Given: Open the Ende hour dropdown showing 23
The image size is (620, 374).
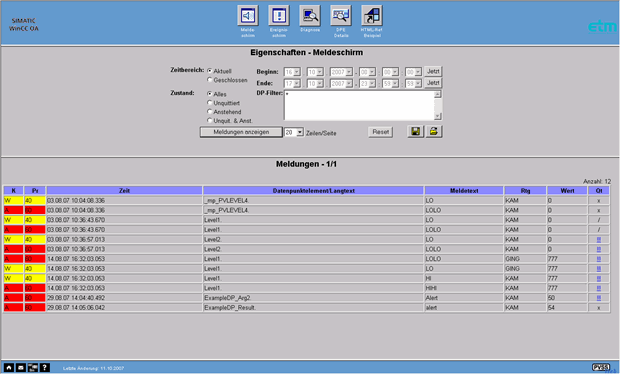Looking at the screenshot, I should (367, 84).
